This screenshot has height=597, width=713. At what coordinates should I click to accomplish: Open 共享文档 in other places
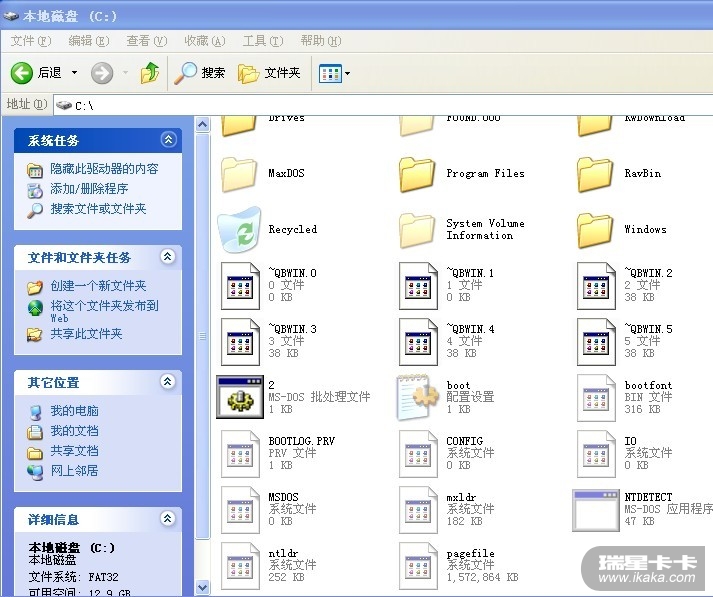pyautogui.click(x=74, y=451)
